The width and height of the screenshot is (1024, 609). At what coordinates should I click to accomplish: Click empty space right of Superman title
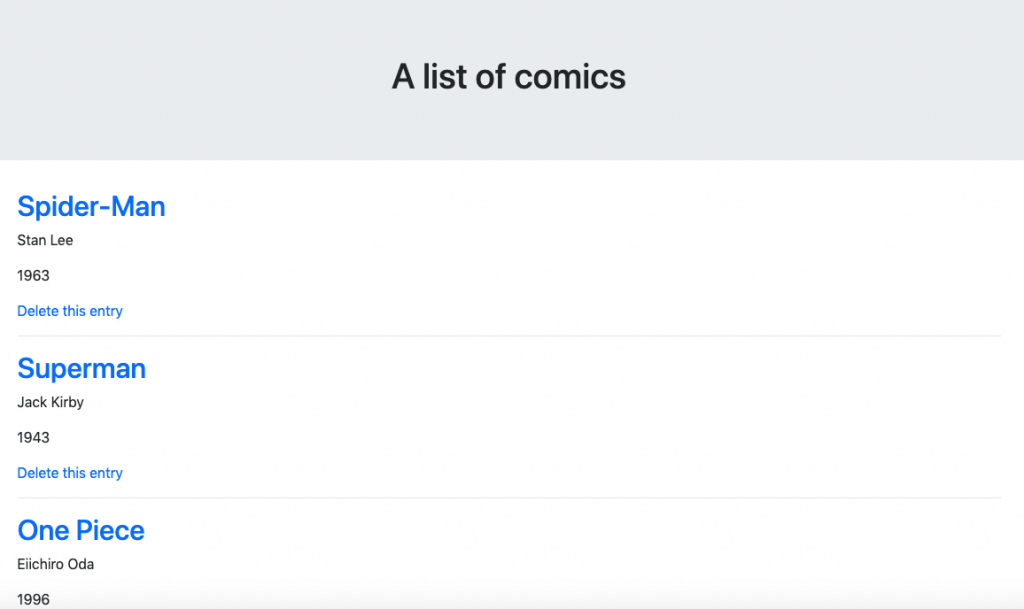point(575,368)
